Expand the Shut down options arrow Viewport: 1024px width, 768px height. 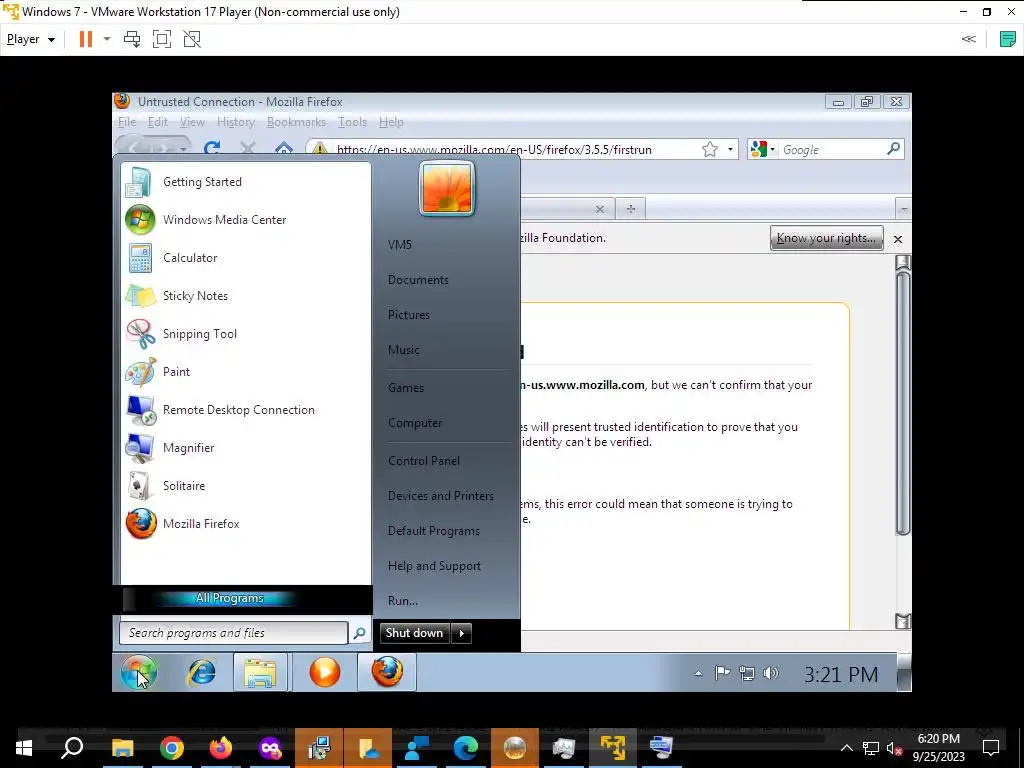coord(462,633)
